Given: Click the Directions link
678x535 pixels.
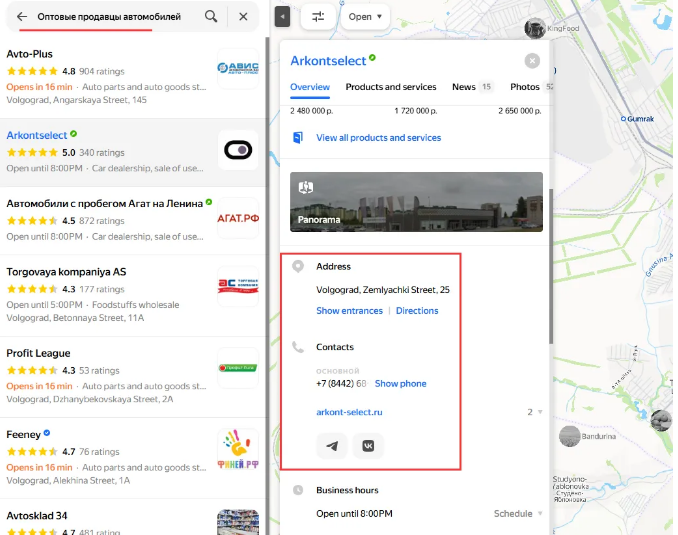Looking at the screenshot, I should 417,311.
